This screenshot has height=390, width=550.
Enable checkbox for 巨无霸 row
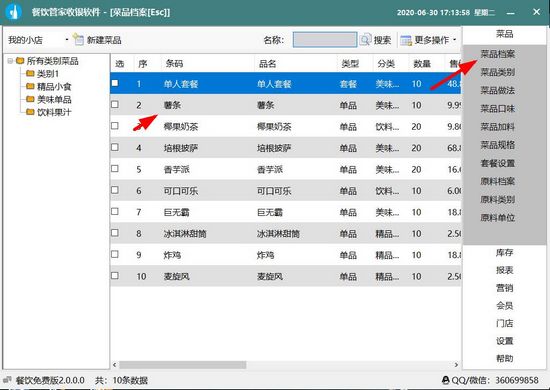coord(115,211)
